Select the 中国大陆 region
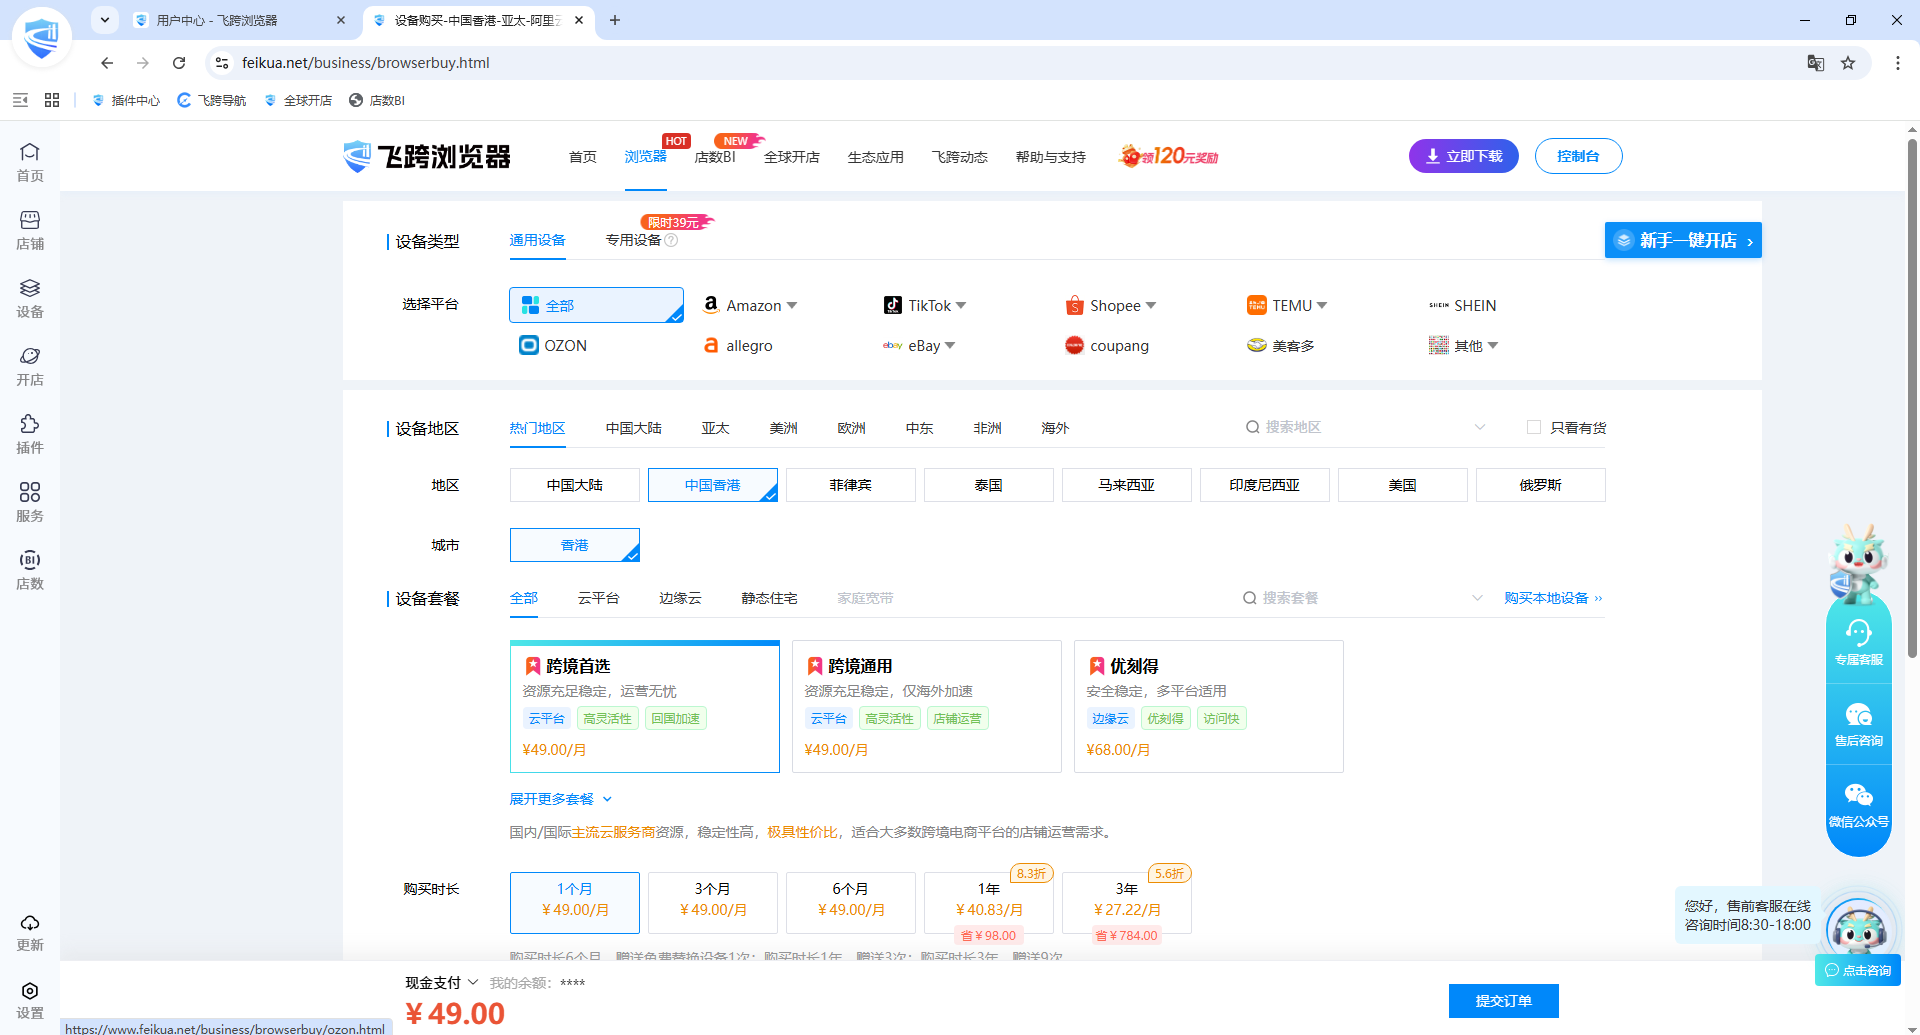This screenshot has height=1035, width=1920. click(575, 485)
